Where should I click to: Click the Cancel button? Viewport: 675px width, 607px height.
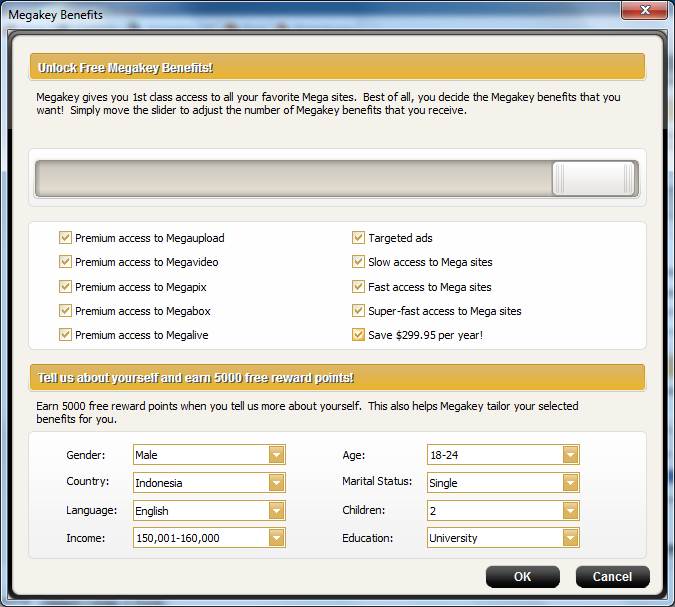613,576
